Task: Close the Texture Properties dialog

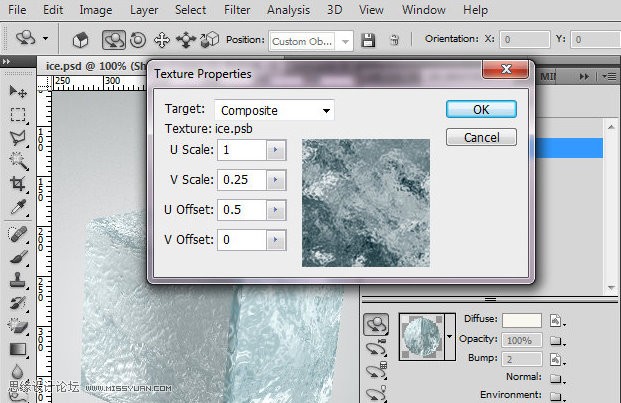Action: [x=505, y=69]
